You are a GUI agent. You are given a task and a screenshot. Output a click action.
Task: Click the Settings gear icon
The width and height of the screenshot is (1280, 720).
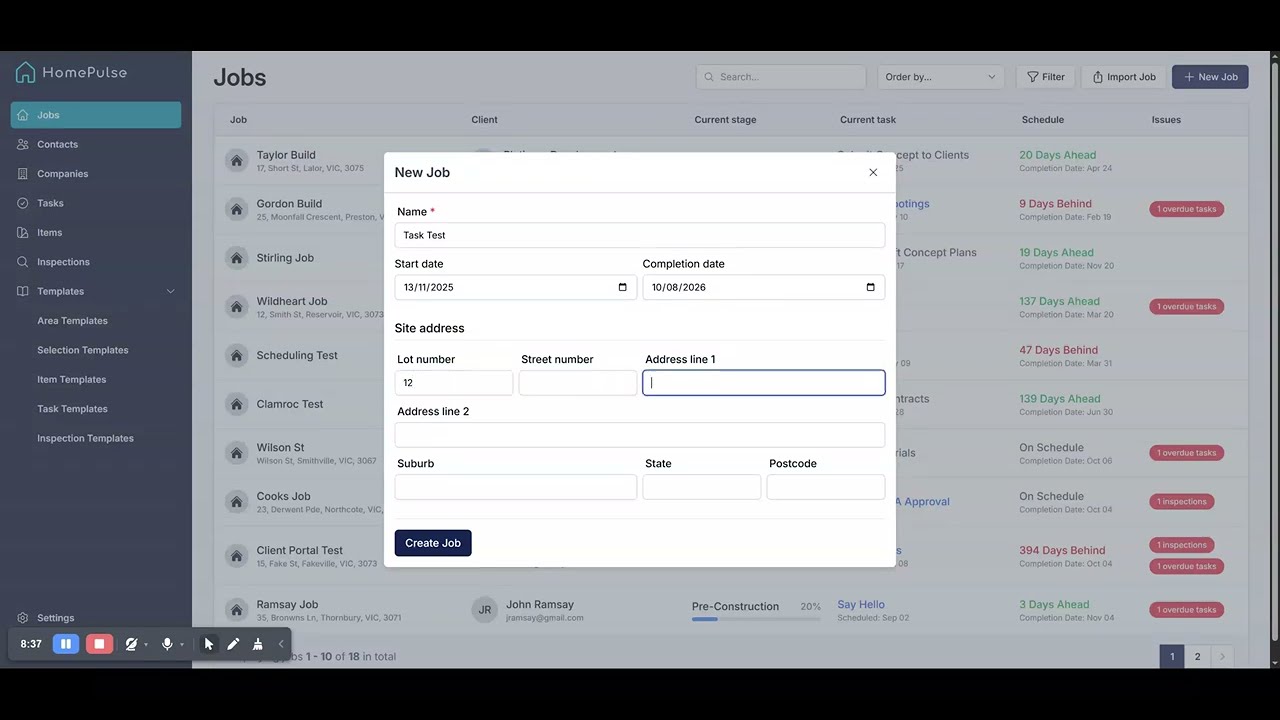tap(23, 618)
